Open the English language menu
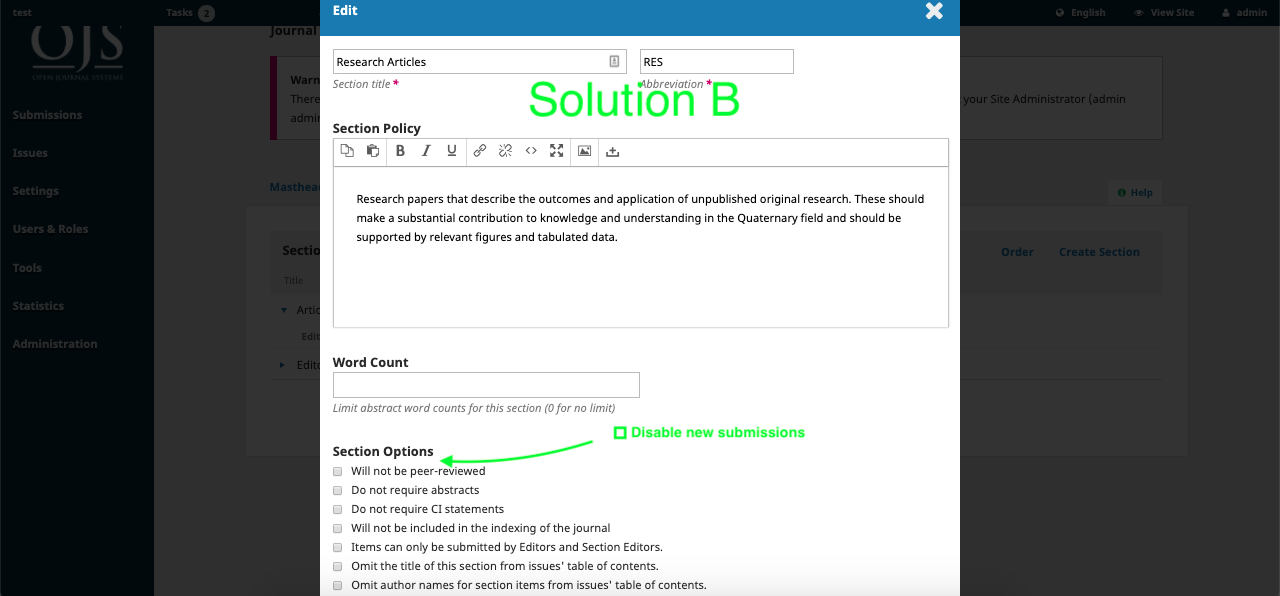Image resolution: width=1280 pixels, height=596 pixels. [1081, 12]
